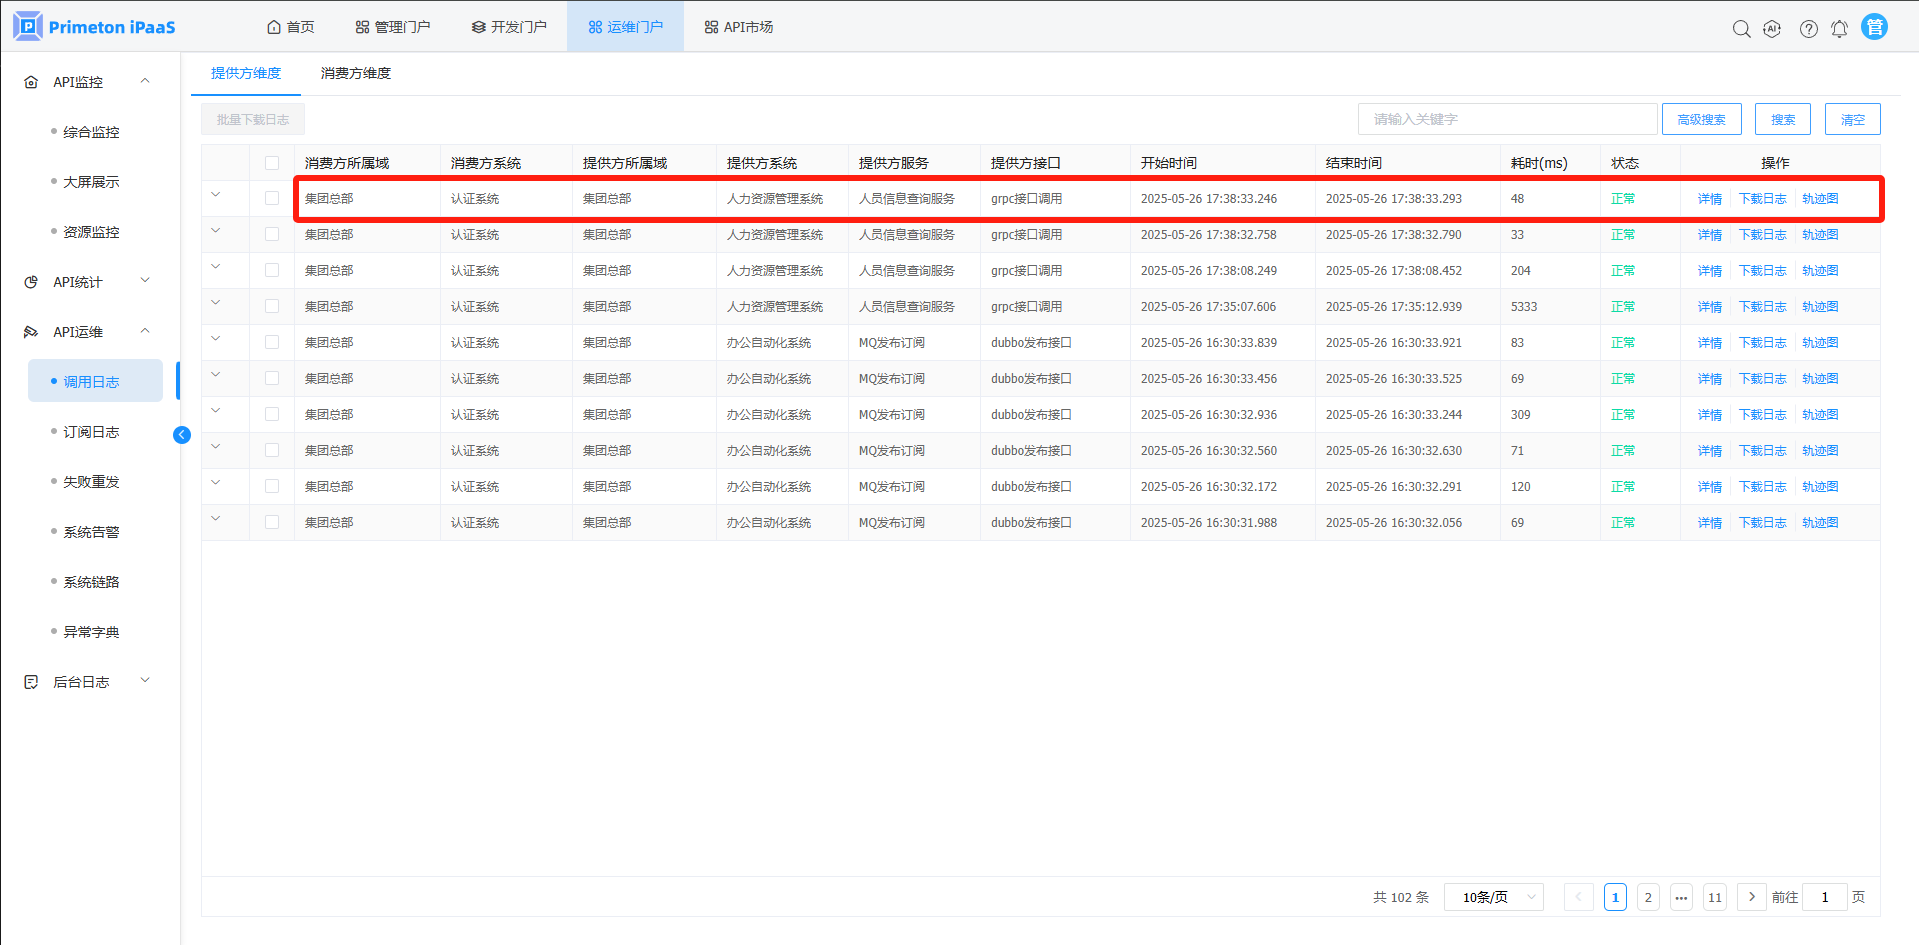Screen dimensions: 1919x945
Task: Click the Primeton iPaaS logo
Action: click(x=95, y=27)
